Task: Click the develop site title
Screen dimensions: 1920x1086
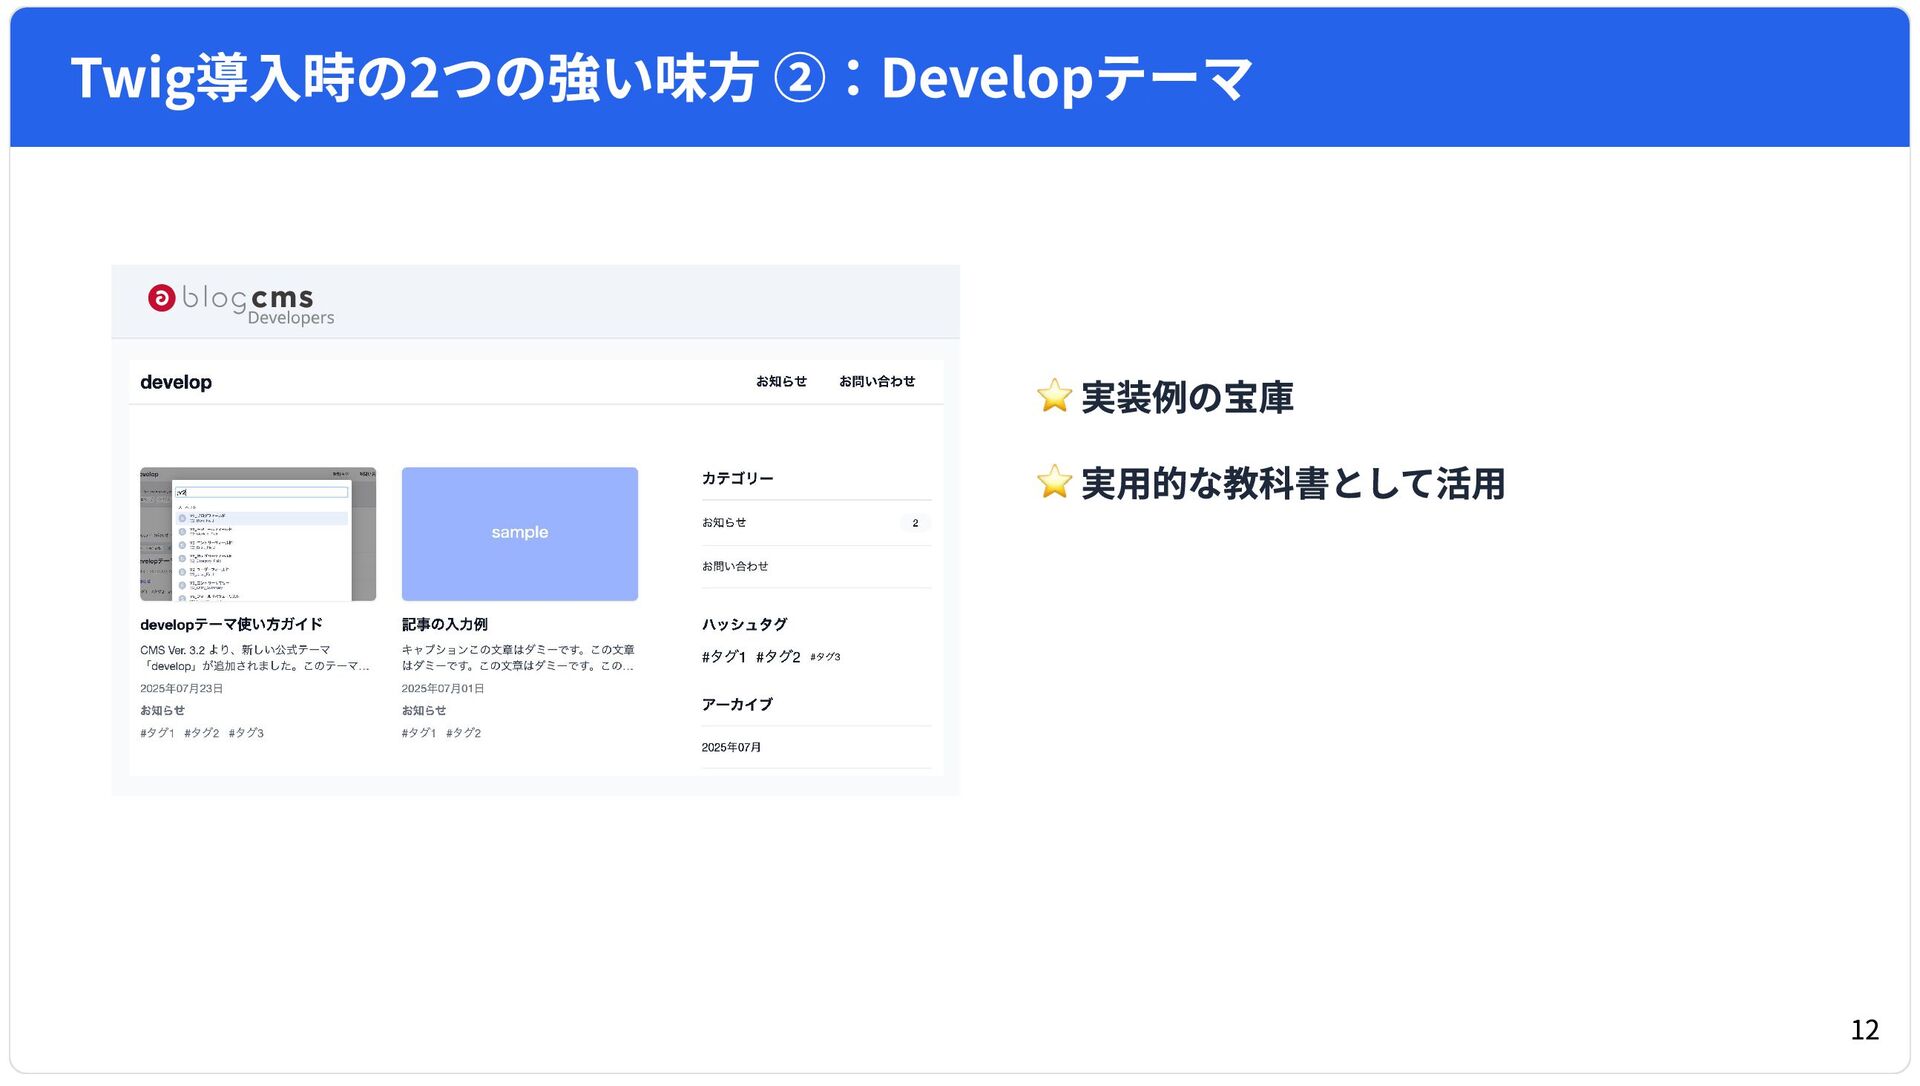Action: click(176, 382)
